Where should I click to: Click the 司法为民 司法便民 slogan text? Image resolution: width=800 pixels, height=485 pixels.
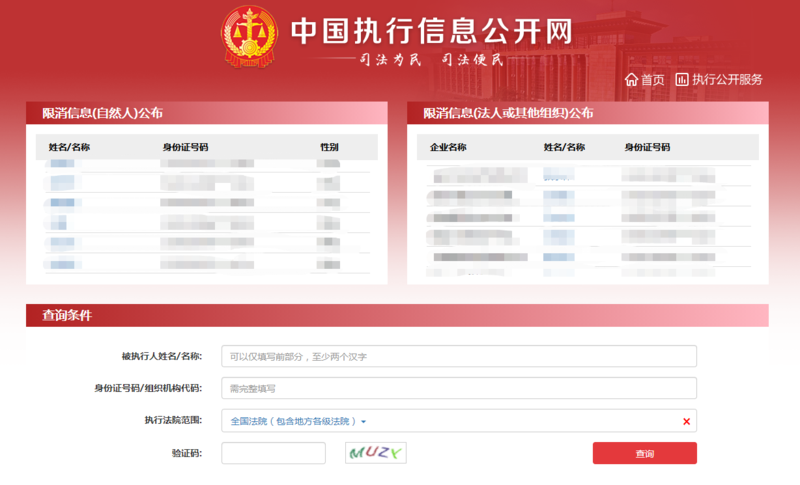(432, 60)
